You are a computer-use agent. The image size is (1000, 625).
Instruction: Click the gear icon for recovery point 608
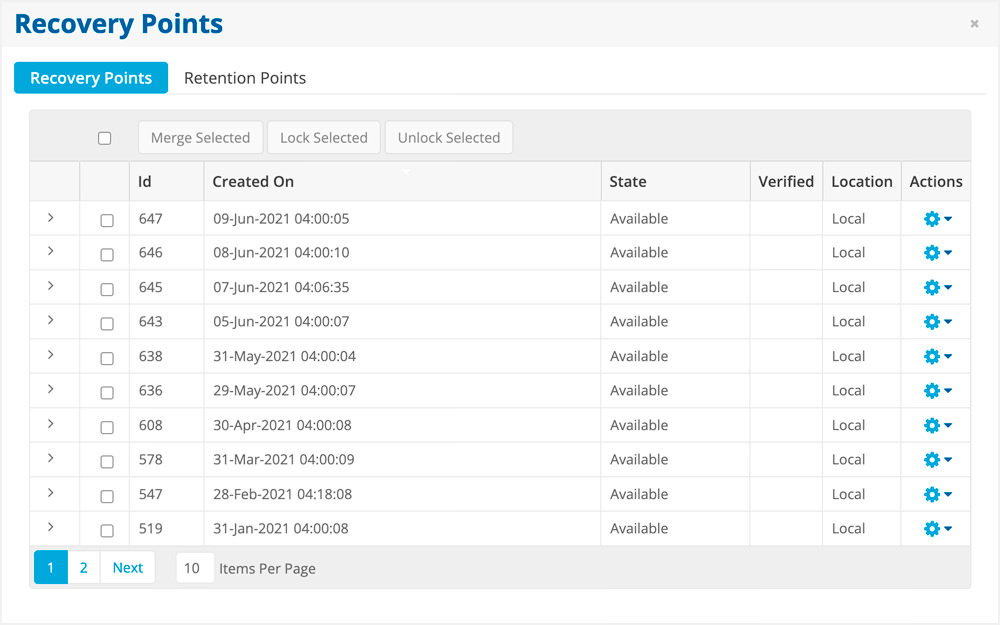(x=936, y=426)
